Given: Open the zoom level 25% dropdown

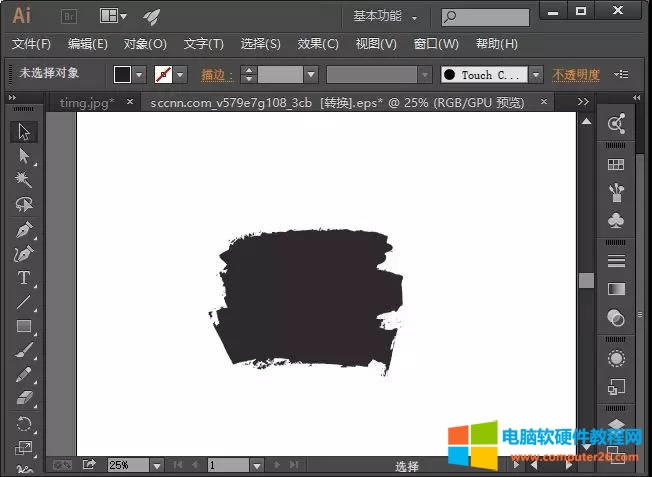Looking at the screenshot, I should point(156,465).
